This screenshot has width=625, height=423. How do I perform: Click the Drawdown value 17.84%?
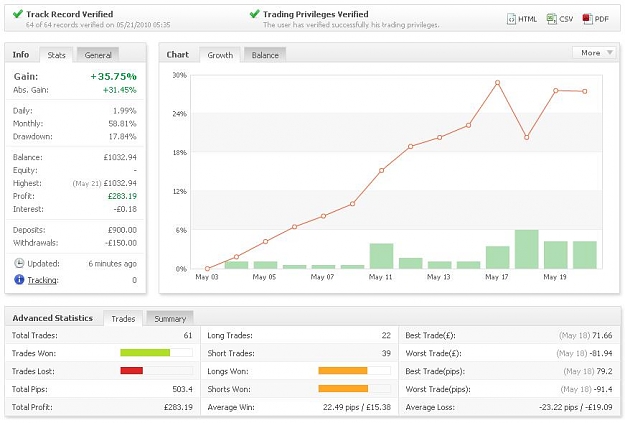[122, 136]
